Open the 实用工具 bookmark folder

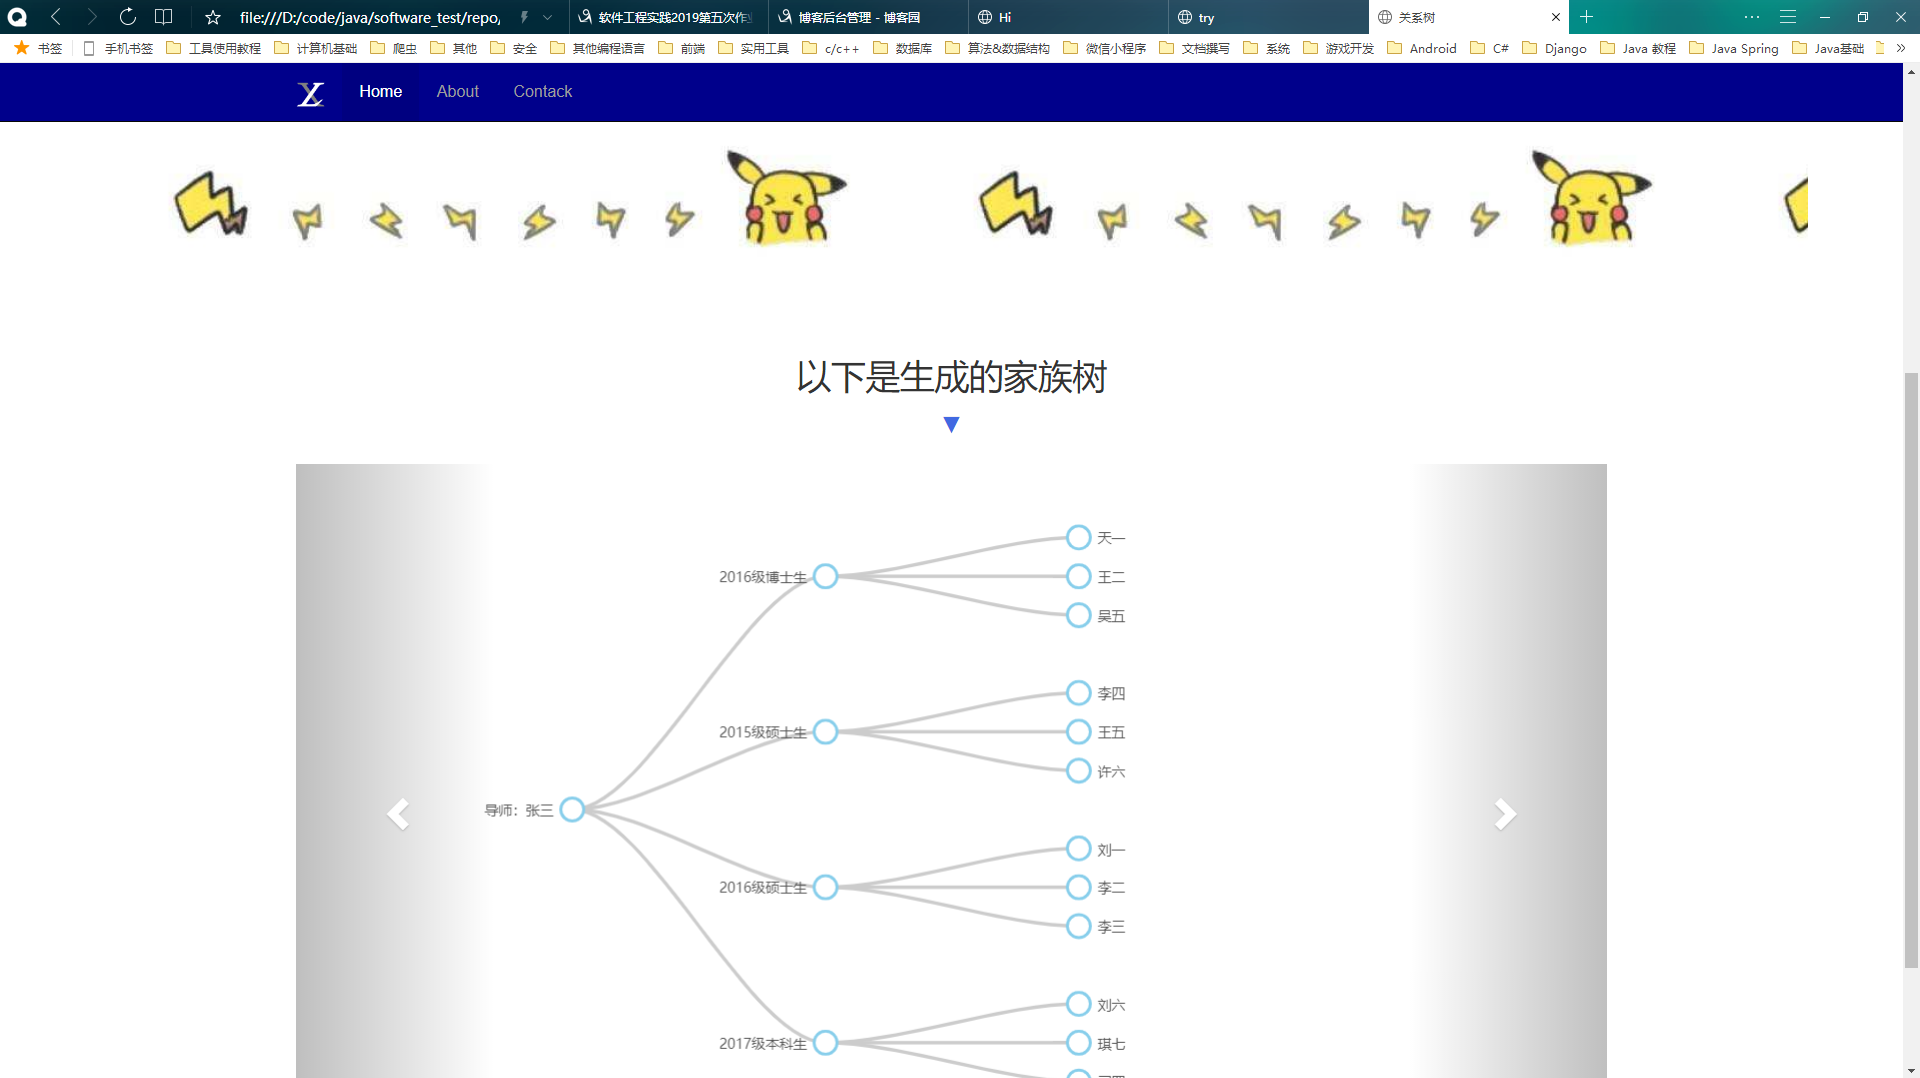pos(753,48)
